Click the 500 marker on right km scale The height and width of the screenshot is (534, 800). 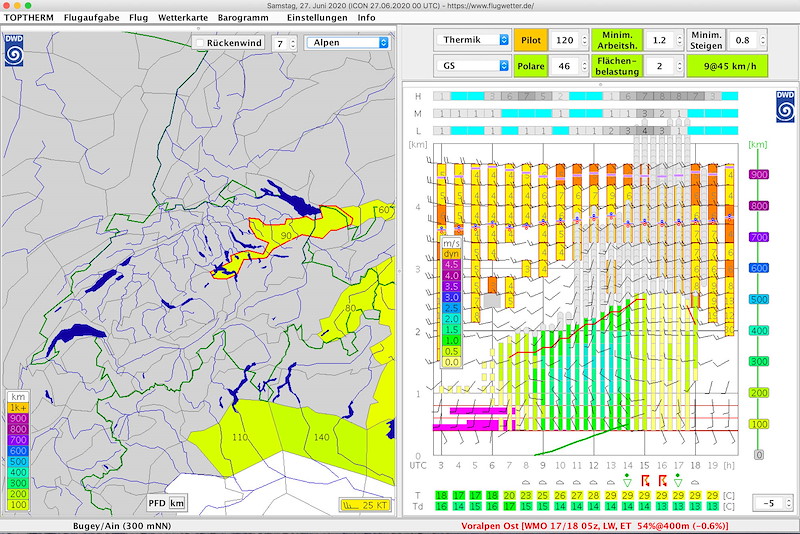(x=759, y=299)
